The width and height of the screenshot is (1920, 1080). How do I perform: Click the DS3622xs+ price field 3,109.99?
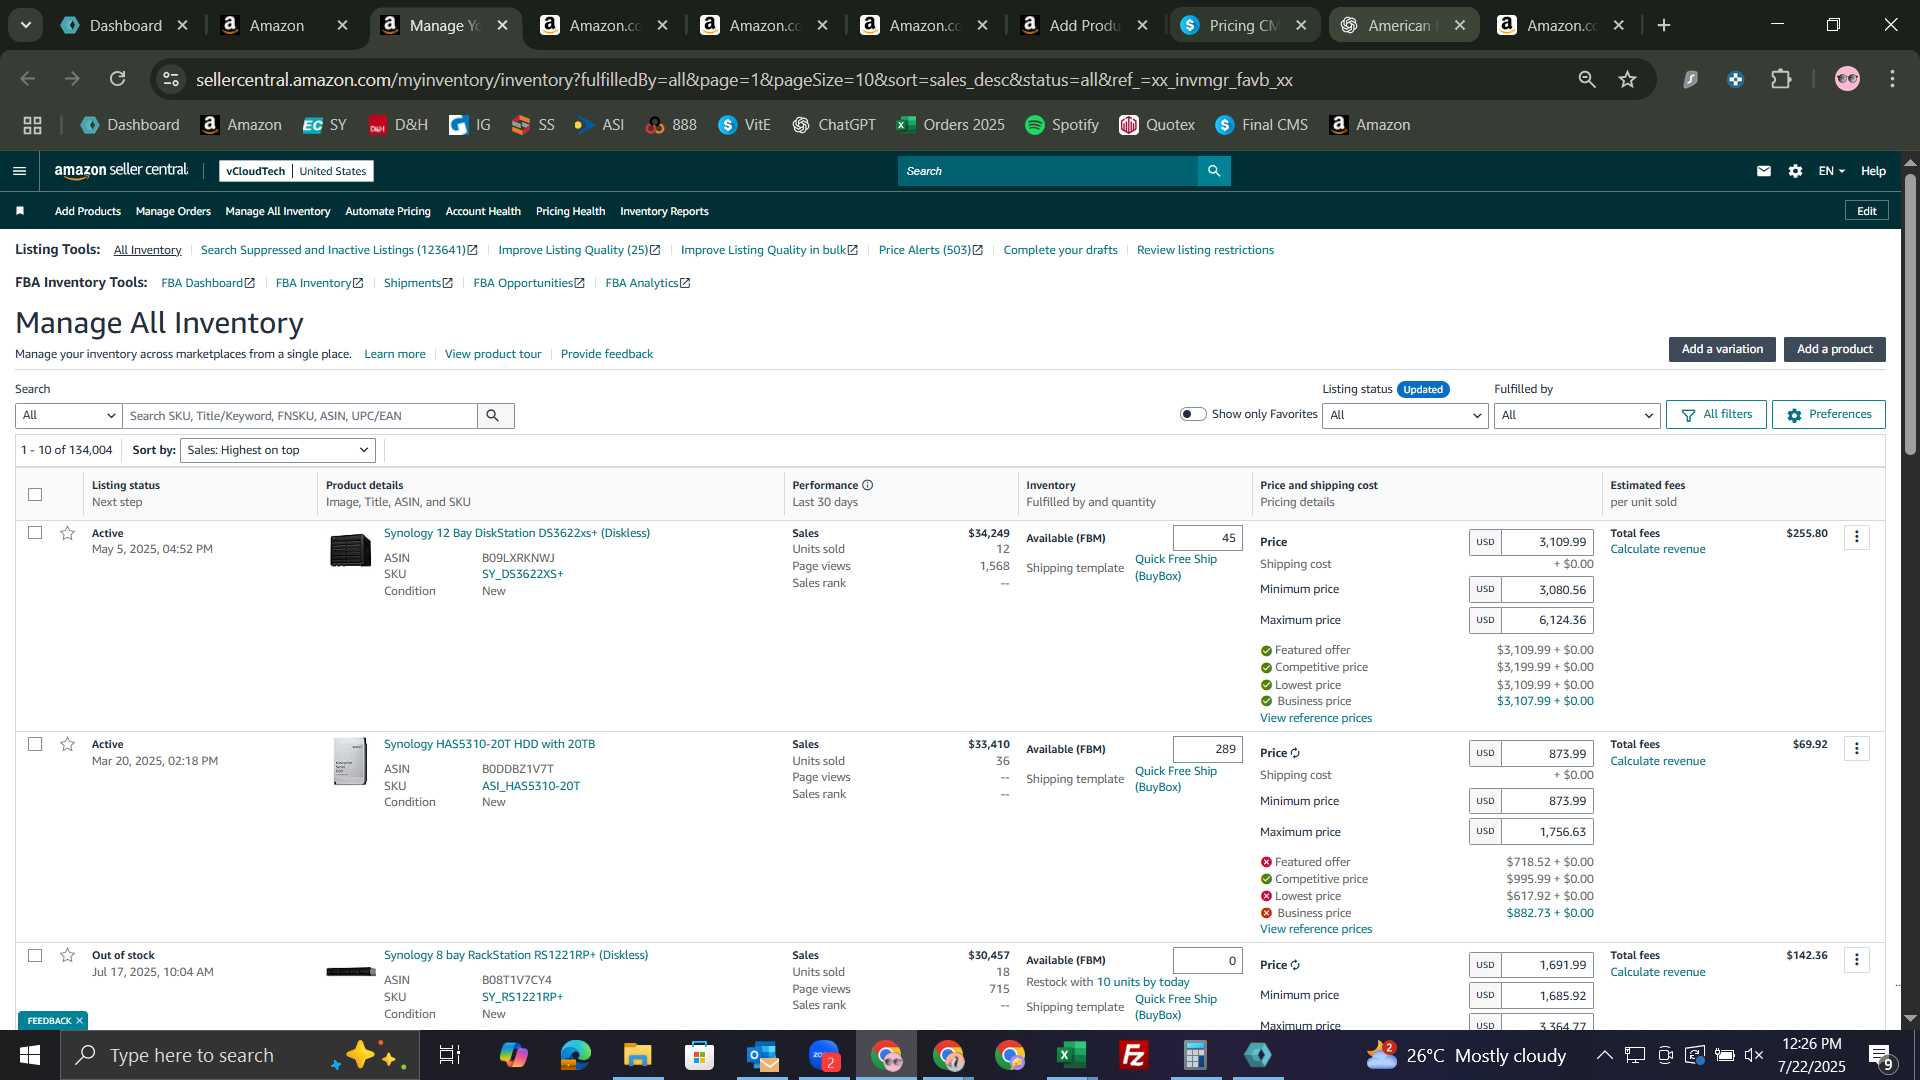1547,542
